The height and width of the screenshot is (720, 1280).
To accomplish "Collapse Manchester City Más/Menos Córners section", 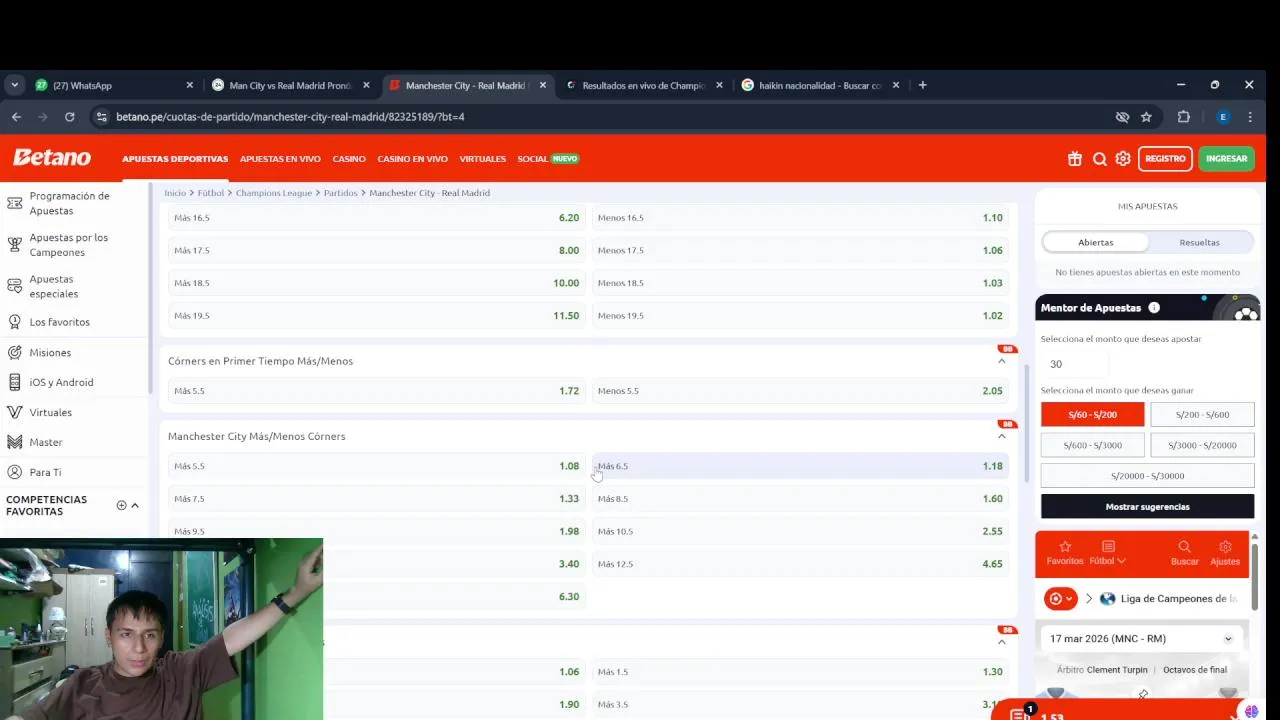I will [x=1001, y=436].
